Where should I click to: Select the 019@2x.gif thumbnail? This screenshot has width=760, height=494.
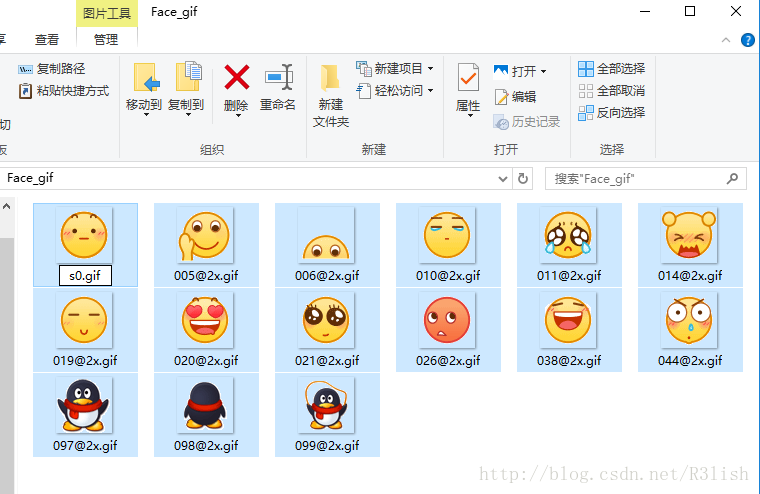tap(84, 320)
